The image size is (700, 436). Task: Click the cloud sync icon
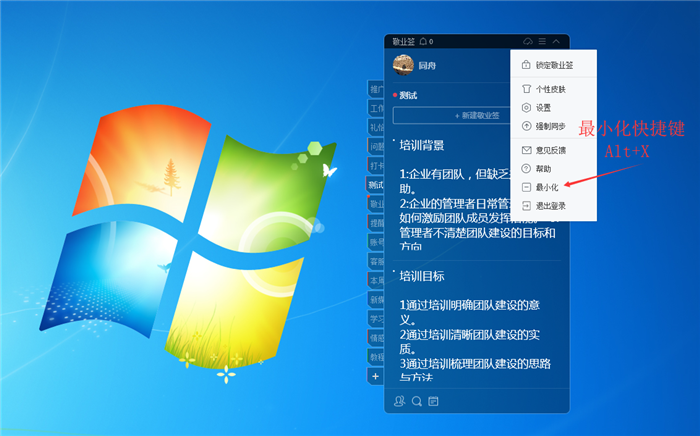click(528, 42)
